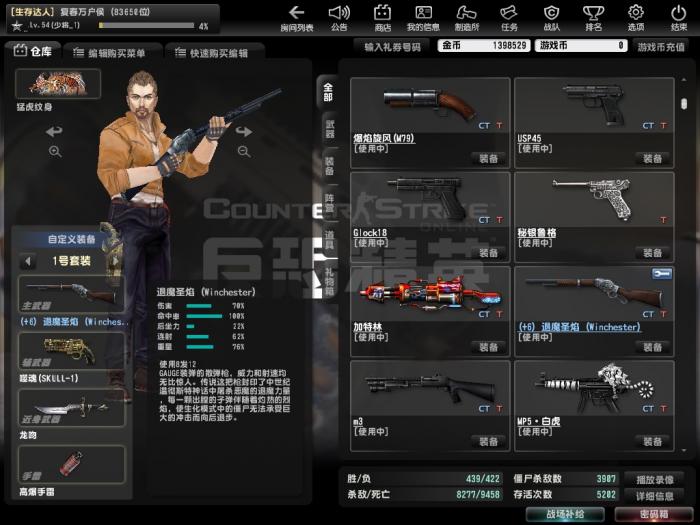Select the Faction (阵营) category tab
The image size is (700, 525).
(x=329, y=203)
